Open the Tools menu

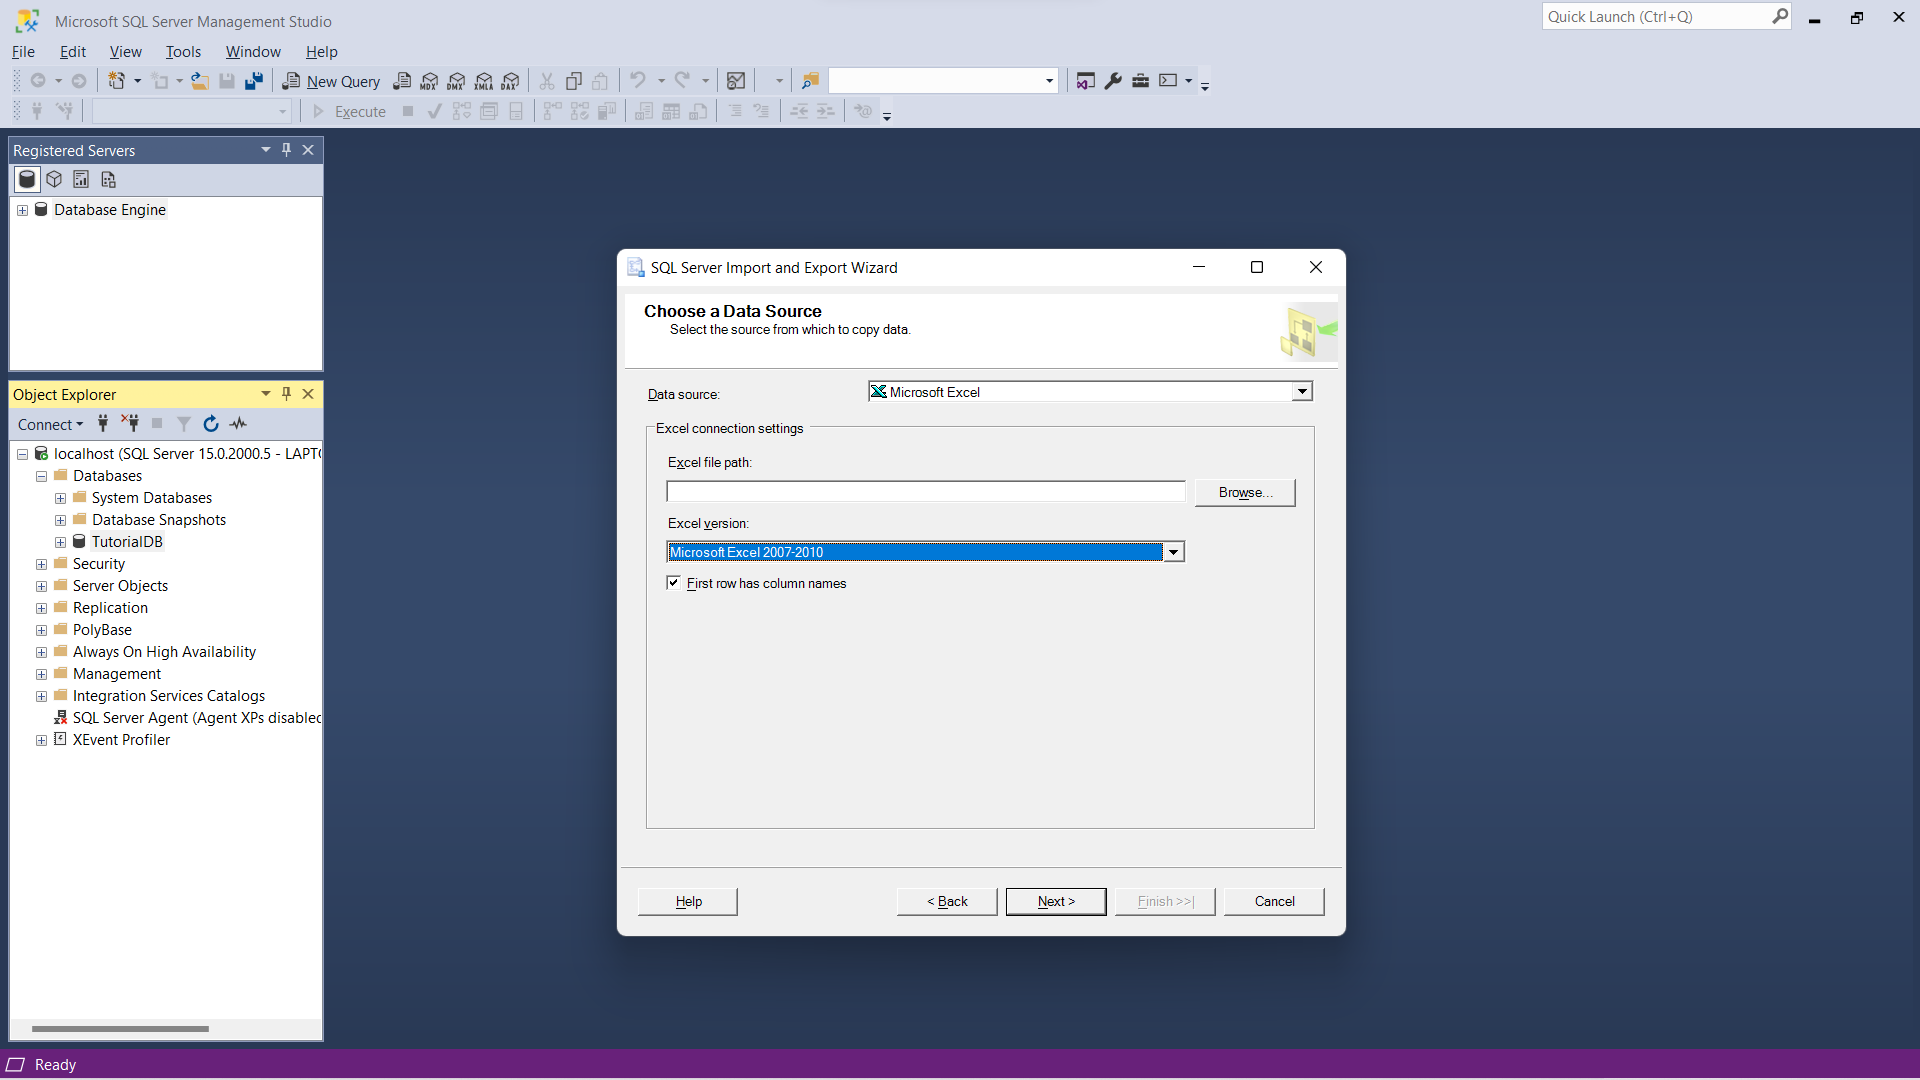click(x=183, y=52)
